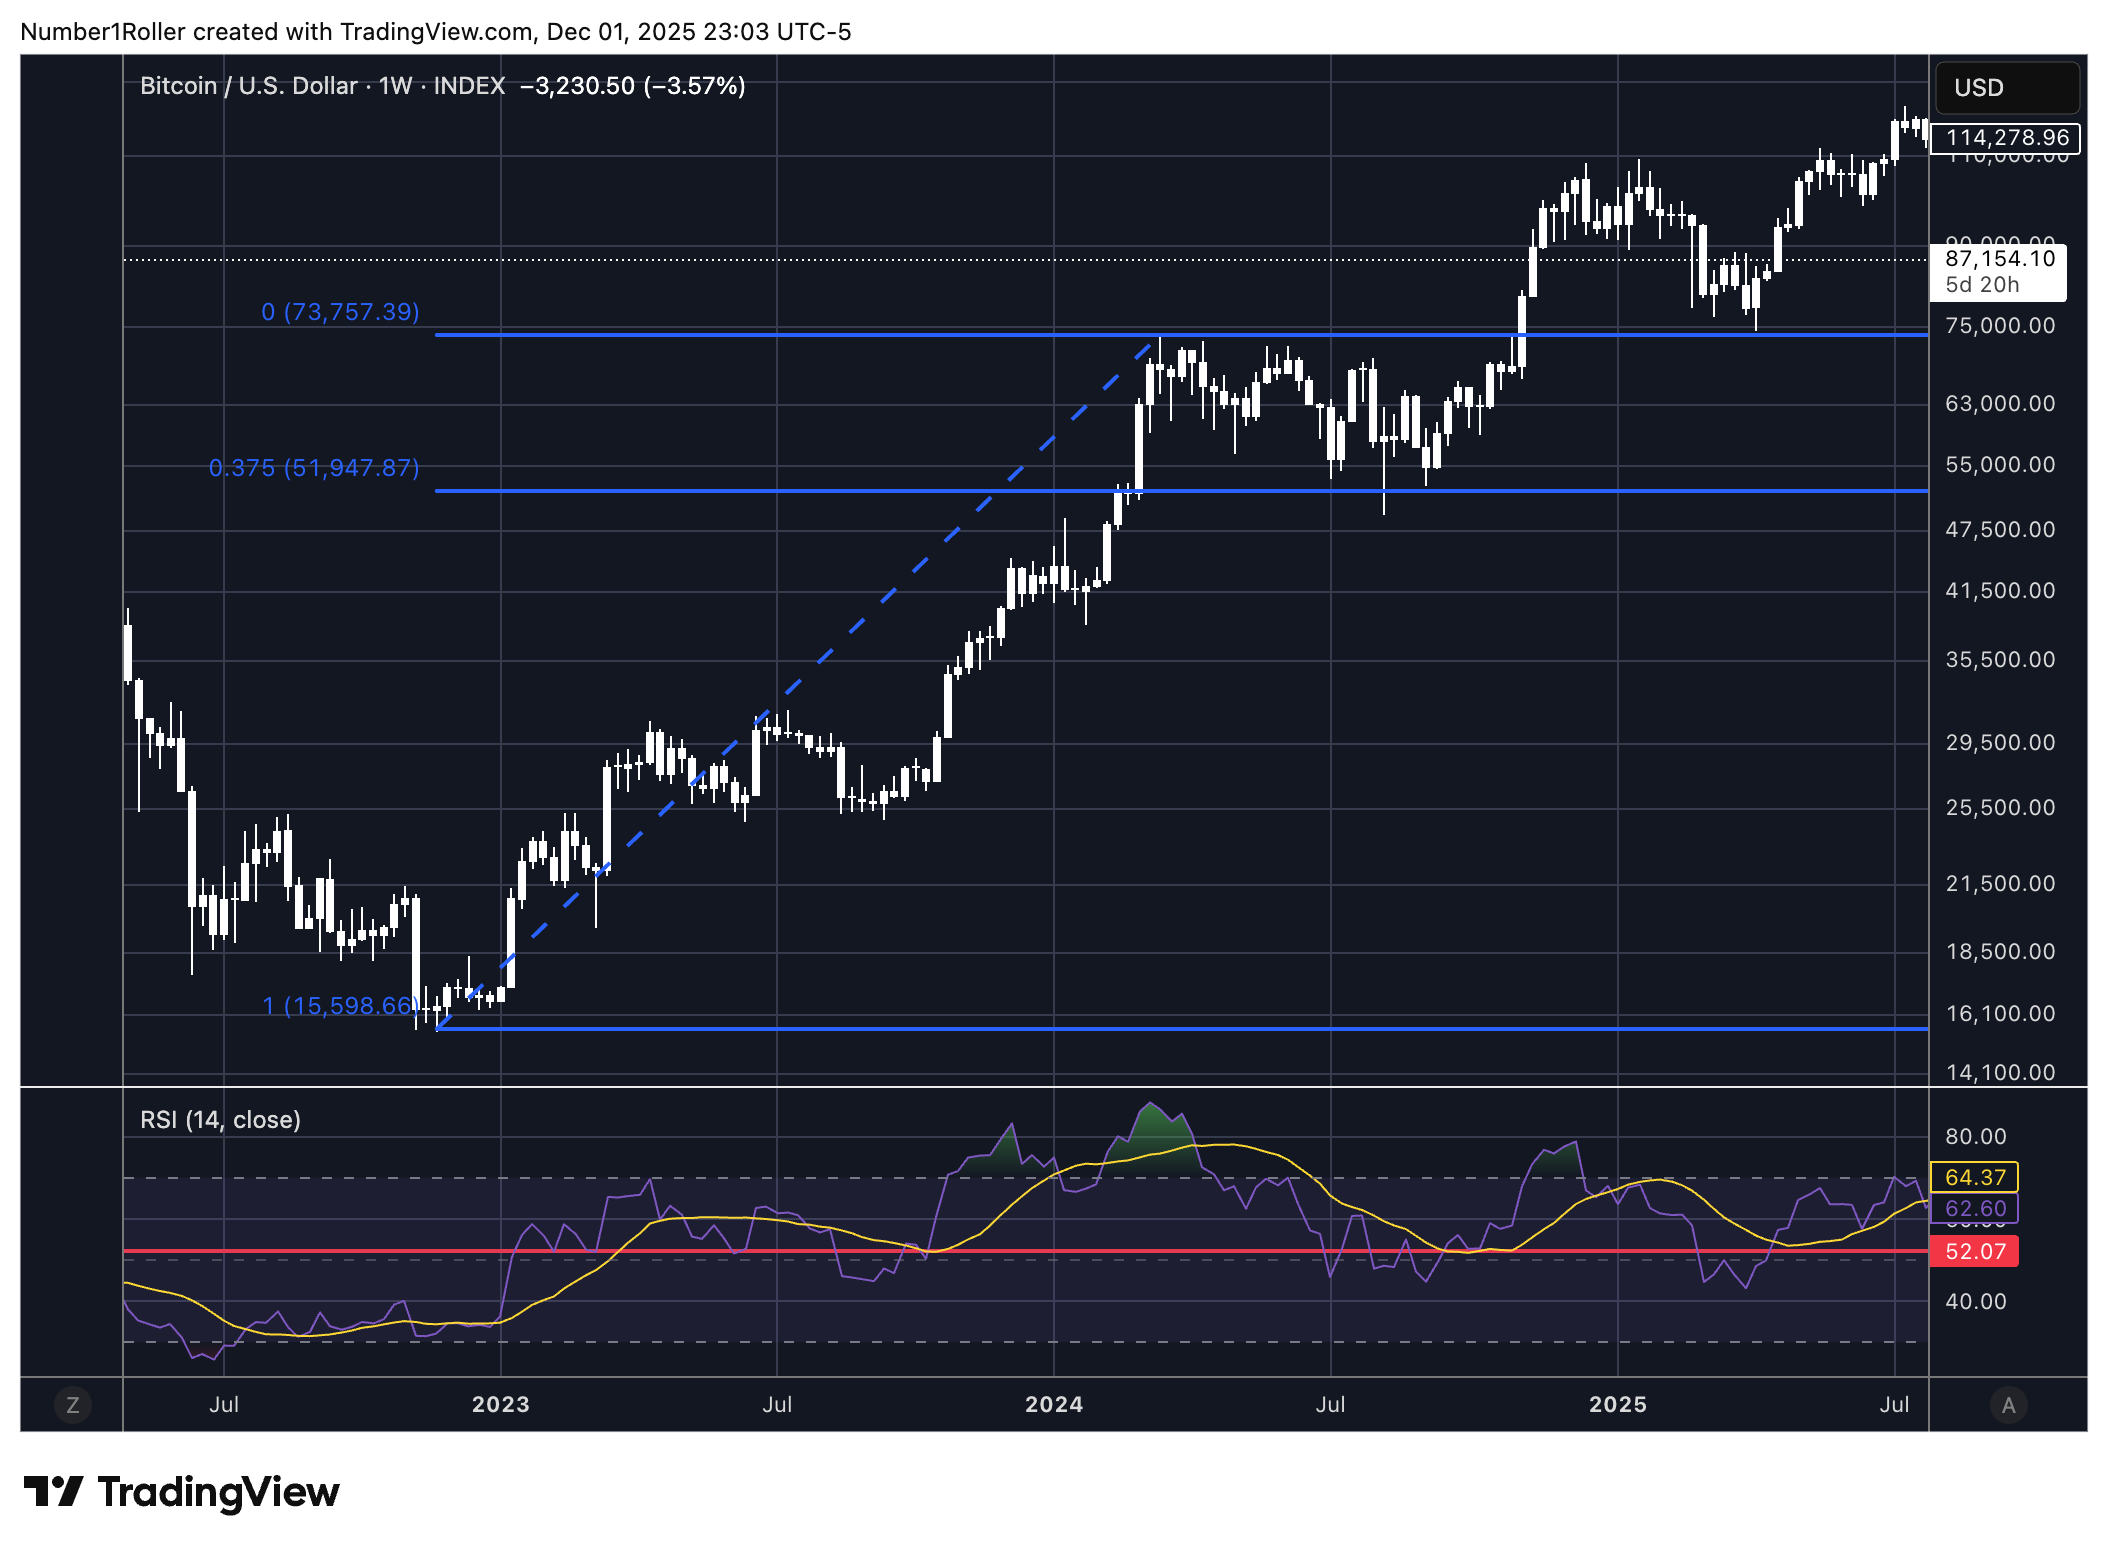2108x1552 pixels.
Task: Click the purple 62.60 RSI value tag
Action: click(1974, 1208)
